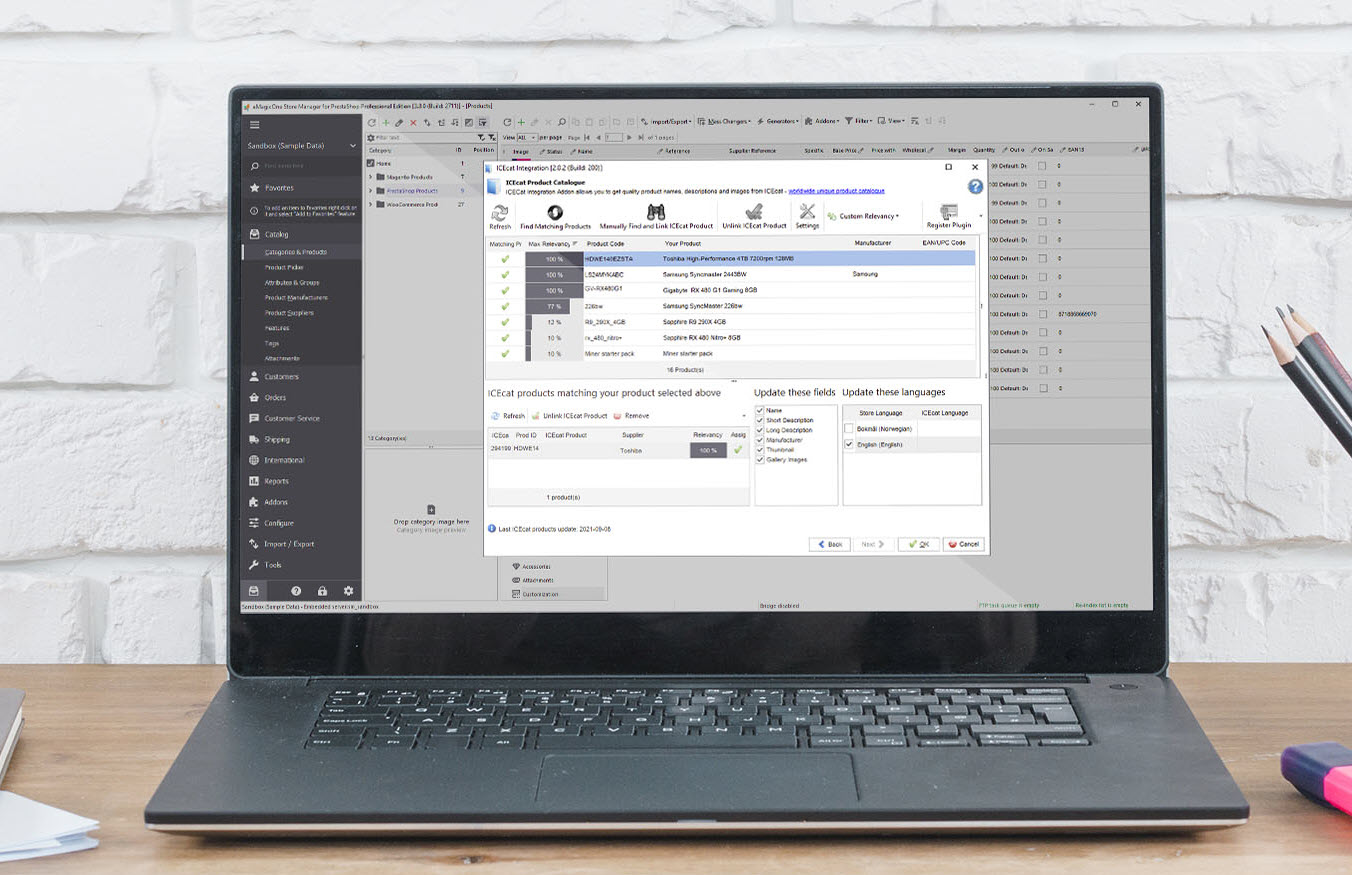1352x875 pixels.
Task: Click the Filter text input field
Action: [x=425, y=138]
